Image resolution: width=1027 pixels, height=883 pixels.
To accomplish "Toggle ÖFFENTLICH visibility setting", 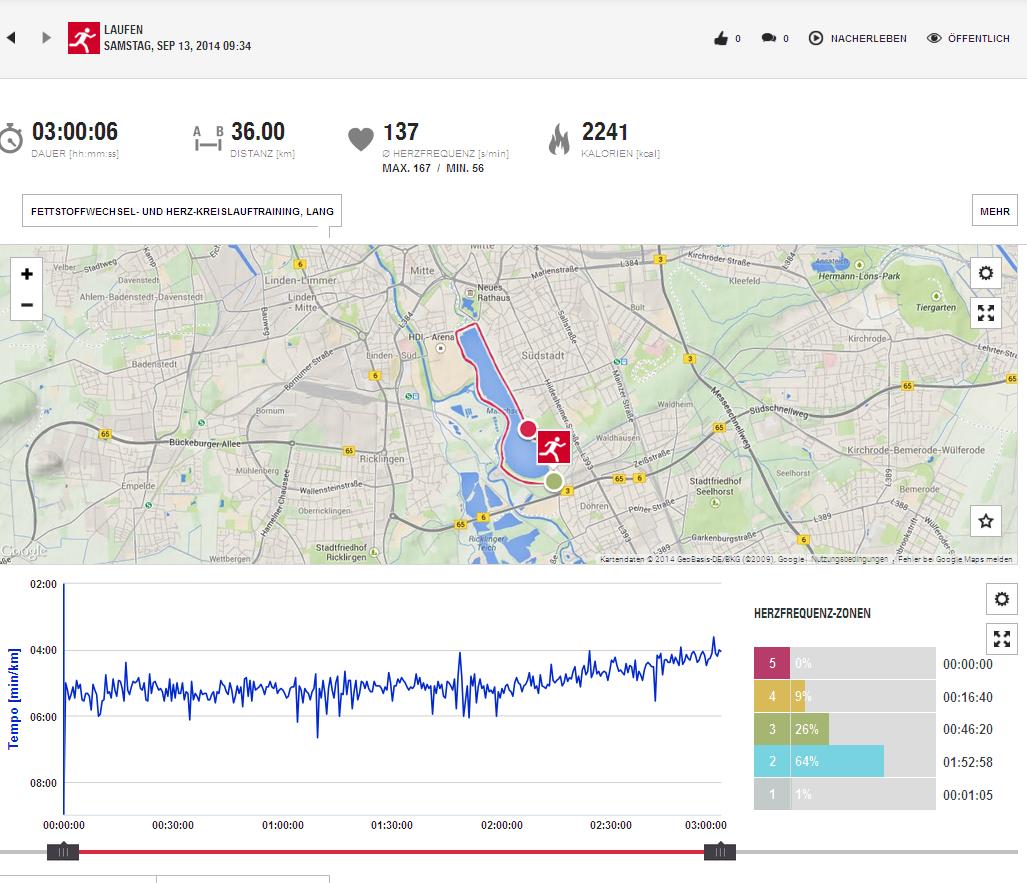I will click(x=968, y=38).
